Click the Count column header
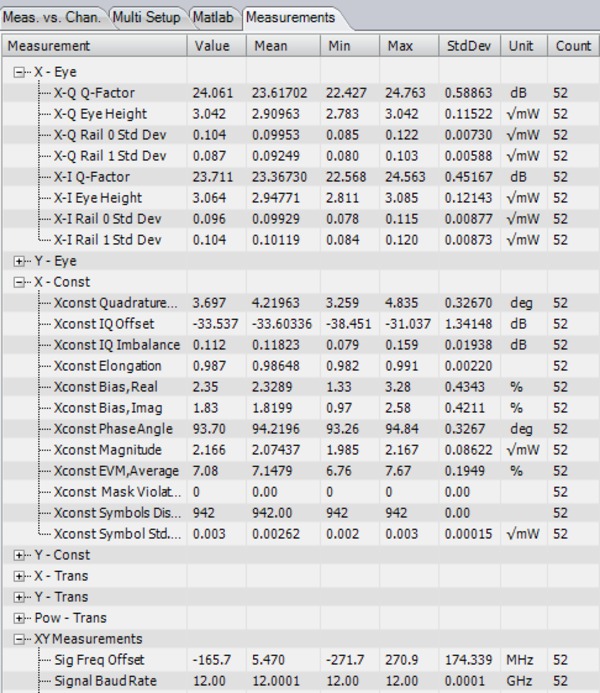This screenshot has width=600, height=693. tap(573, 46)
